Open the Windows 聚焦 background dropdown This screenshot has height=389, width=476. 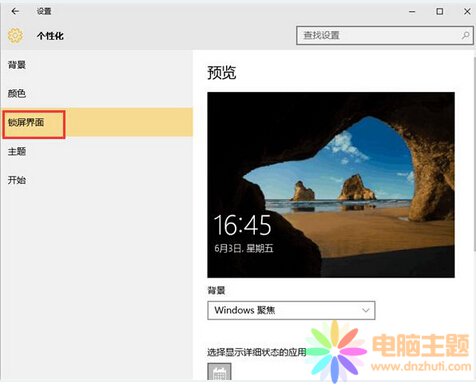point(291,310)
